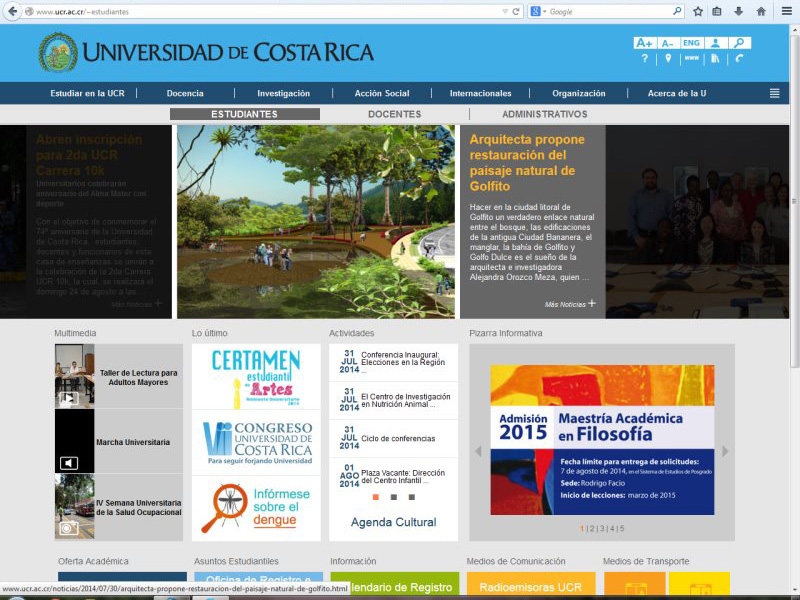Switch to the DOCENTES tab
Screen dimensions: 800x600
pos(395,114)
